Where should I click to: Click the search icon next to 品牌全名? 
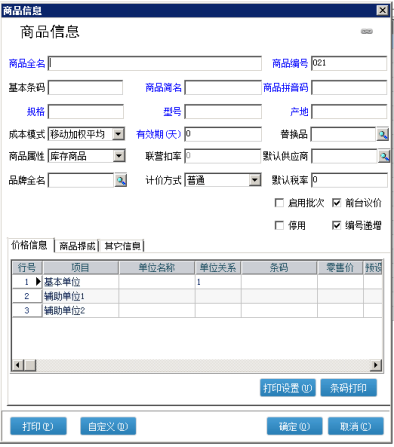click(x=120, y=180)
